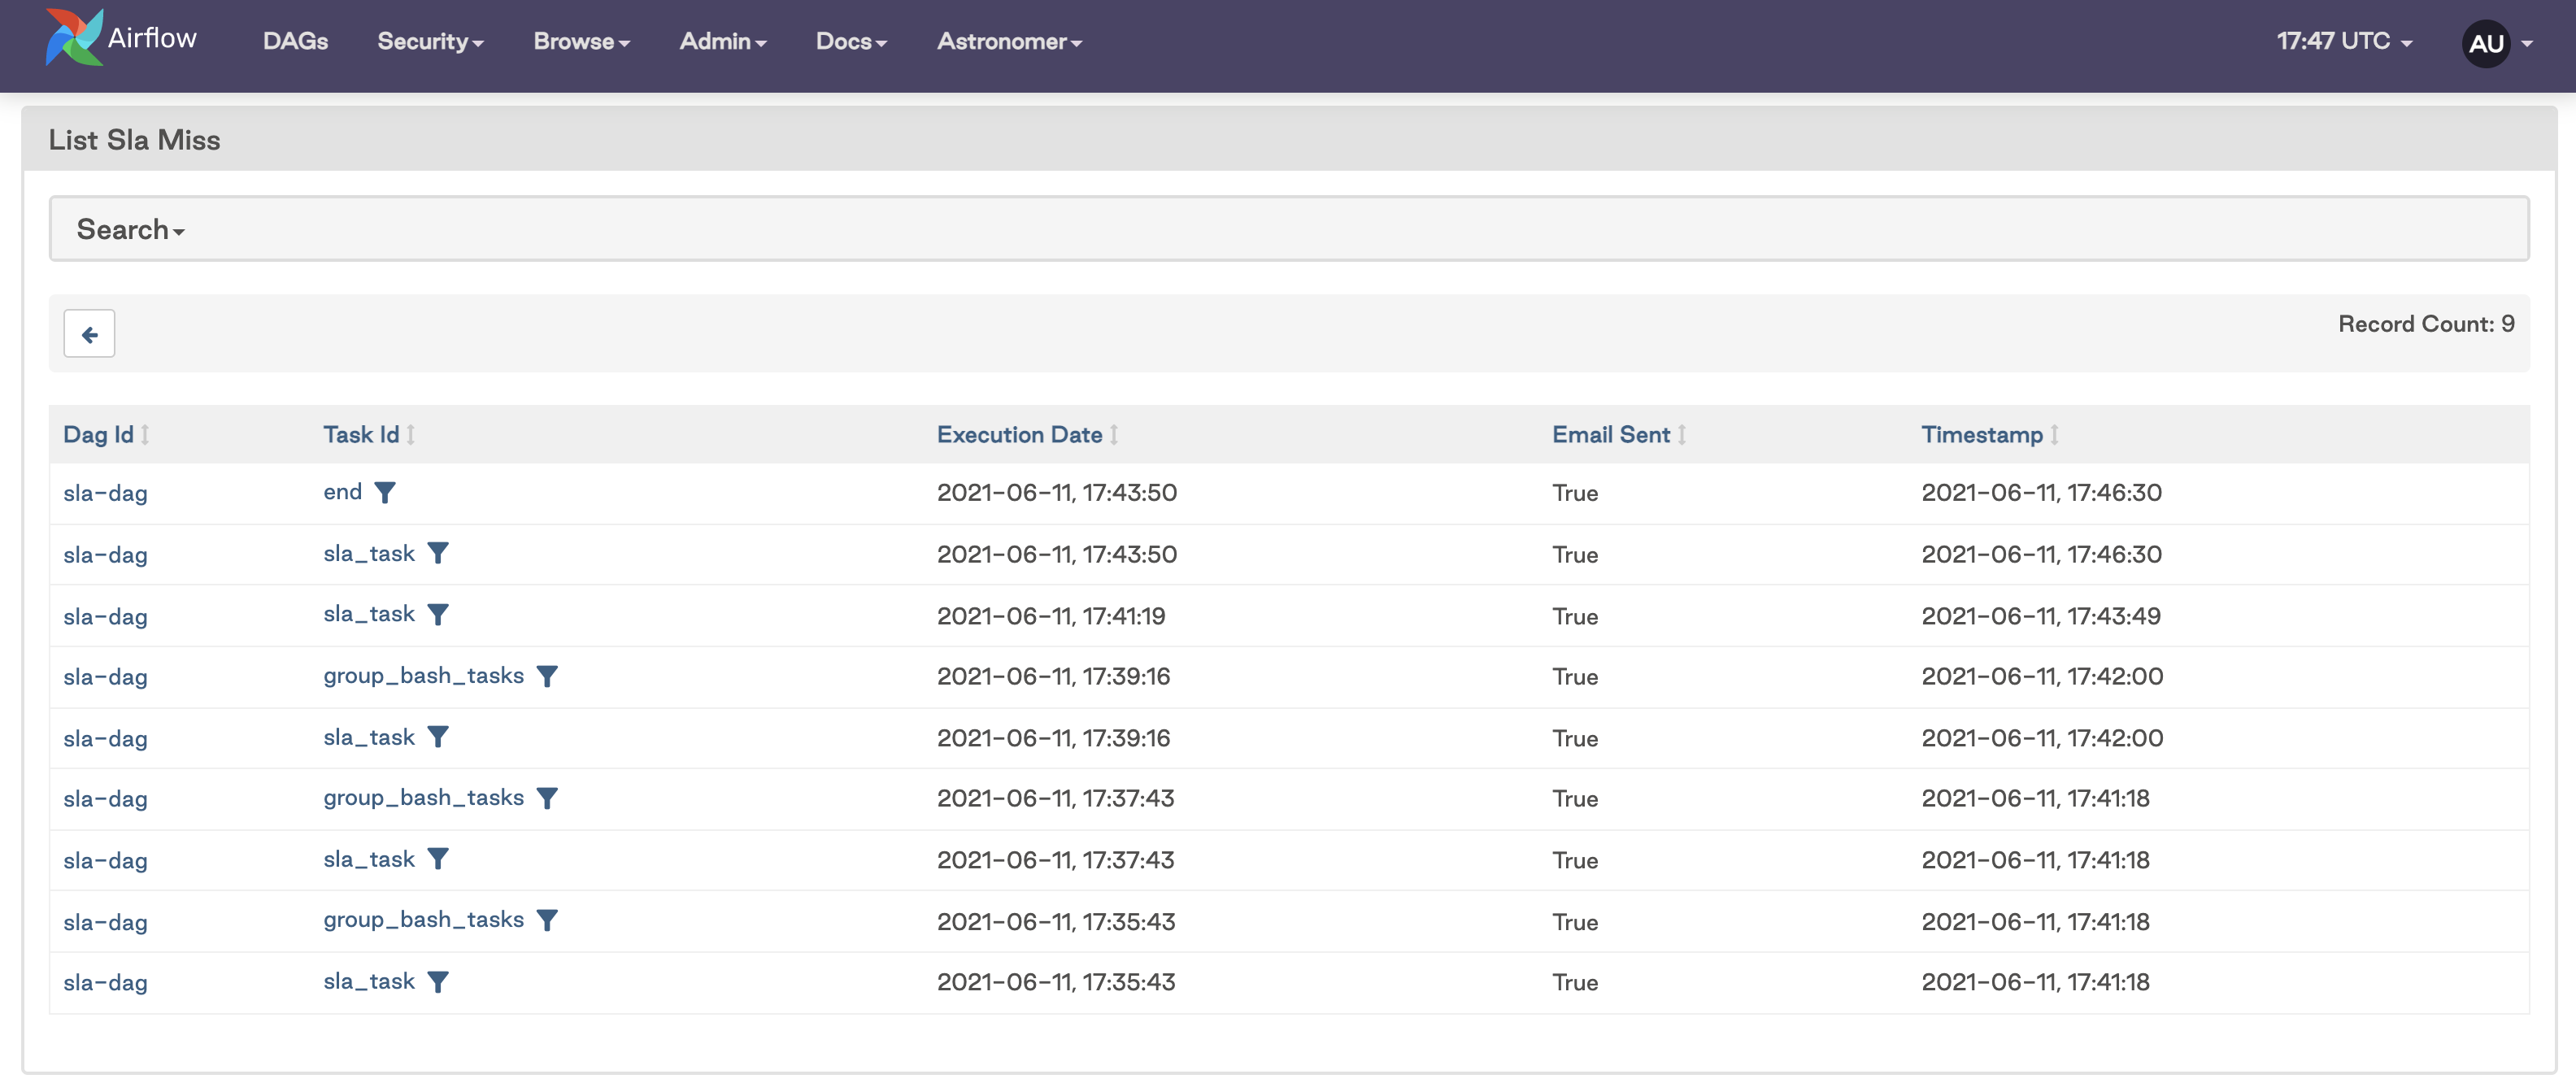This screenshot has width=2576, height=1083.
Task: Open the Security dropdown menu
Action: [x=430, y=41]
